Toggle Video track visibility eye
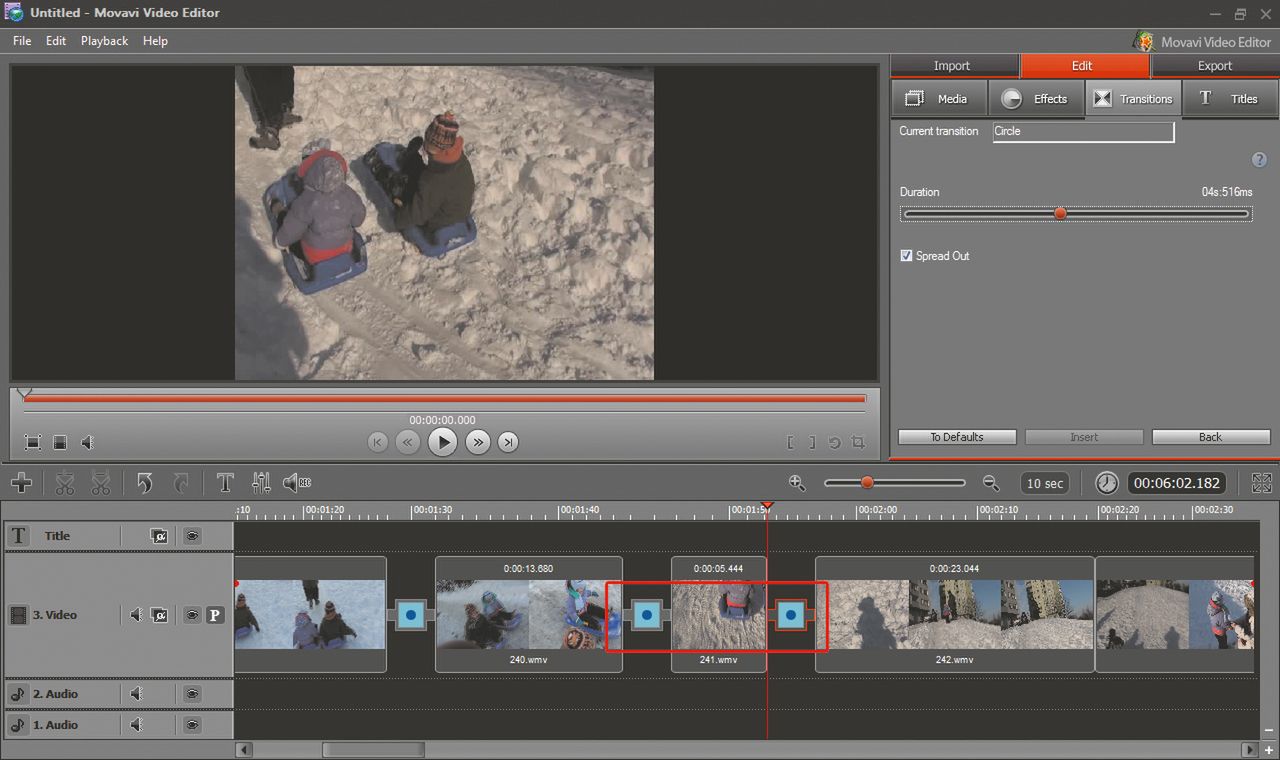This screenshot has width=1280, height=760. click(192, 615)
